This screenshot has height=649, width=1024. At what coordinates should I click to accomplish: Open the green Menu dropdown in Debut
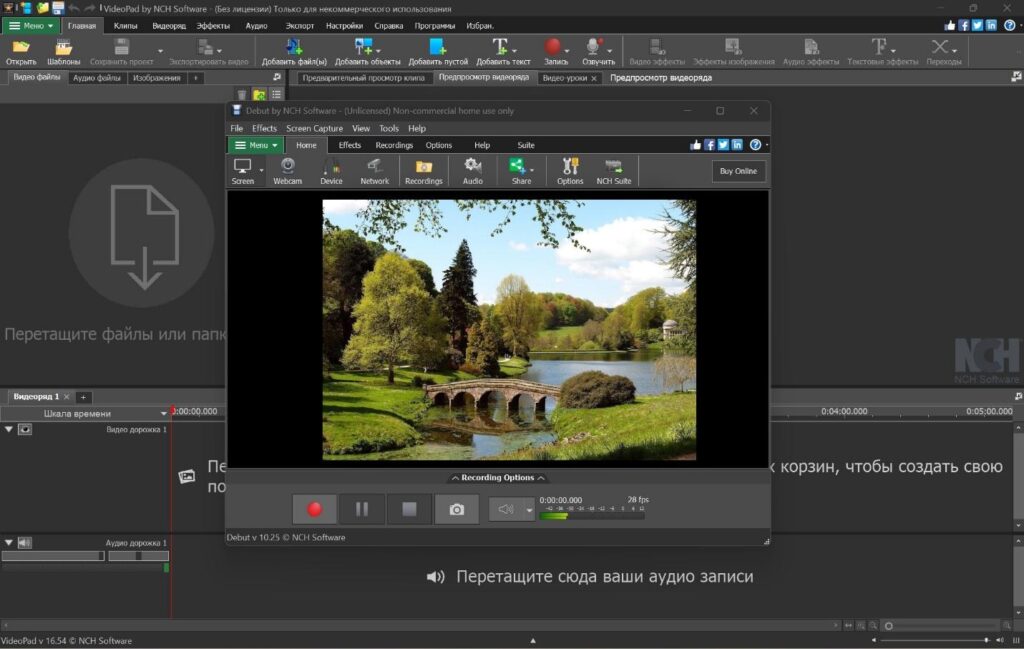tap(257, 145)
